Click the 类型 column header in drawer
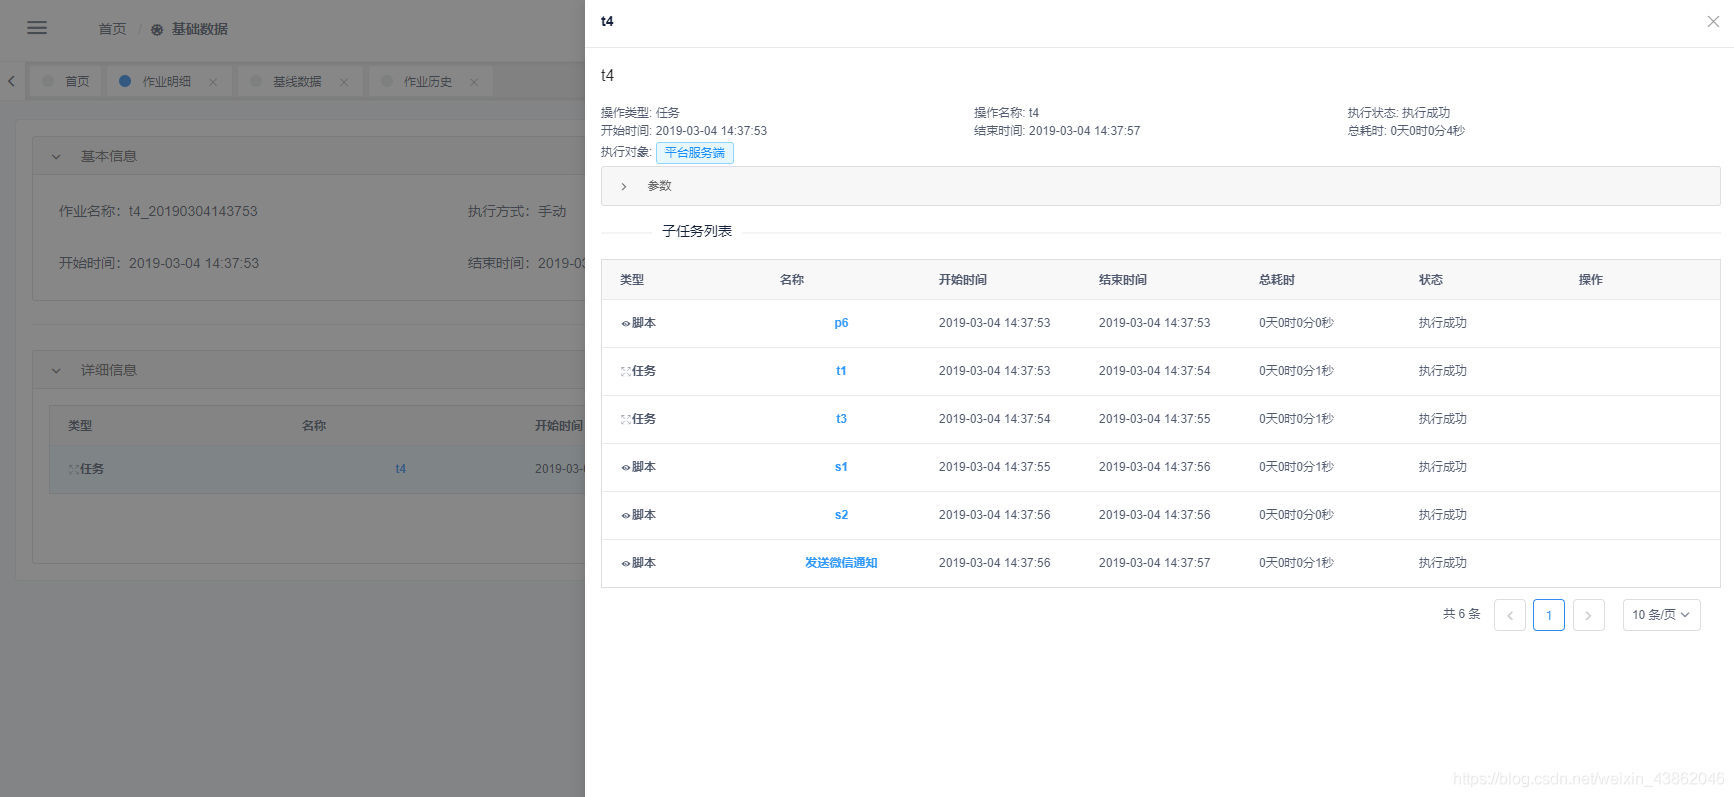 point(632,280)
